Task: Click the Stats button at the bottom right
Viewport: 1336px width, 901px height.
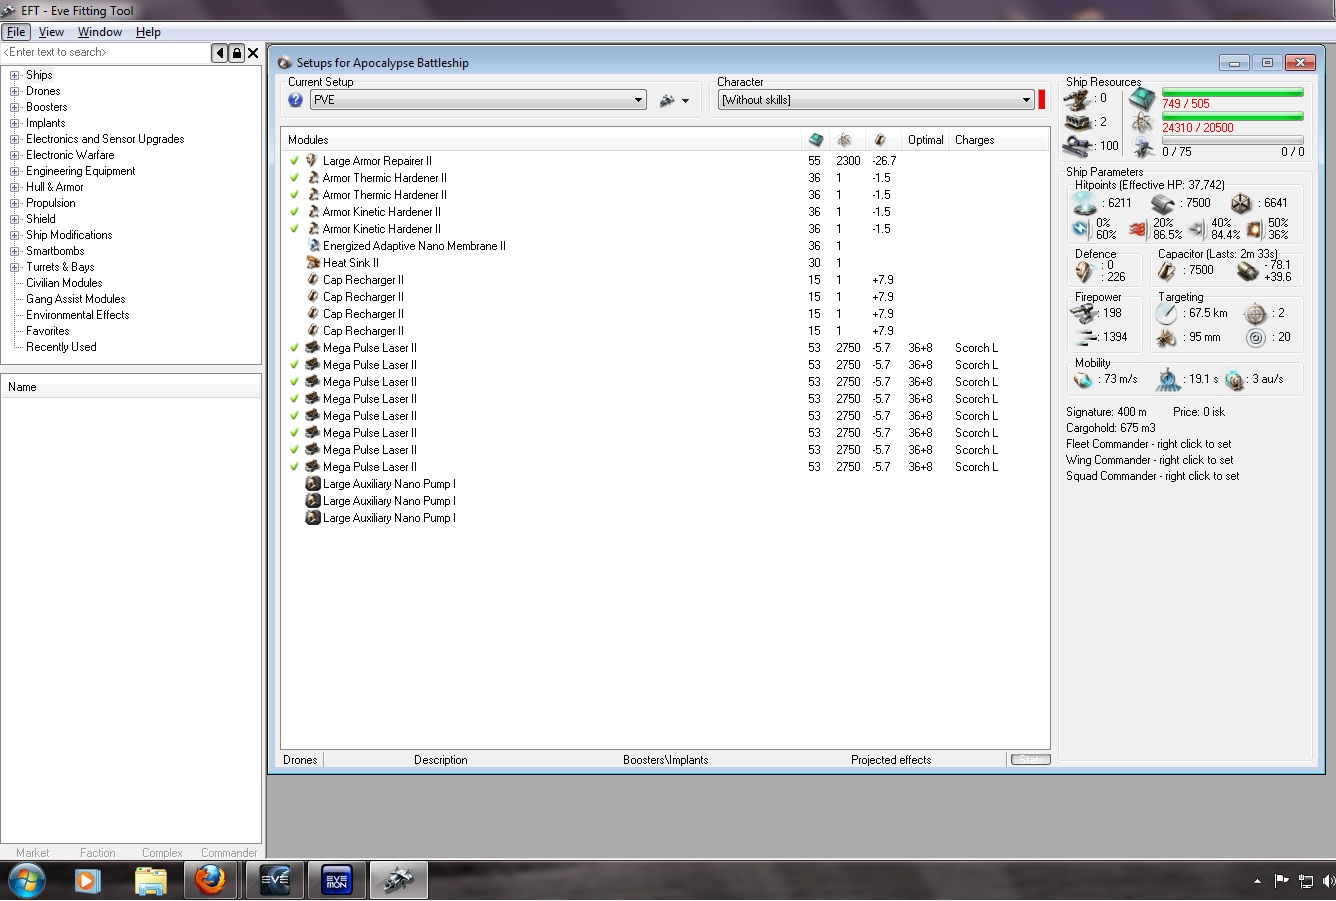Action: (x=1030, y=760)
